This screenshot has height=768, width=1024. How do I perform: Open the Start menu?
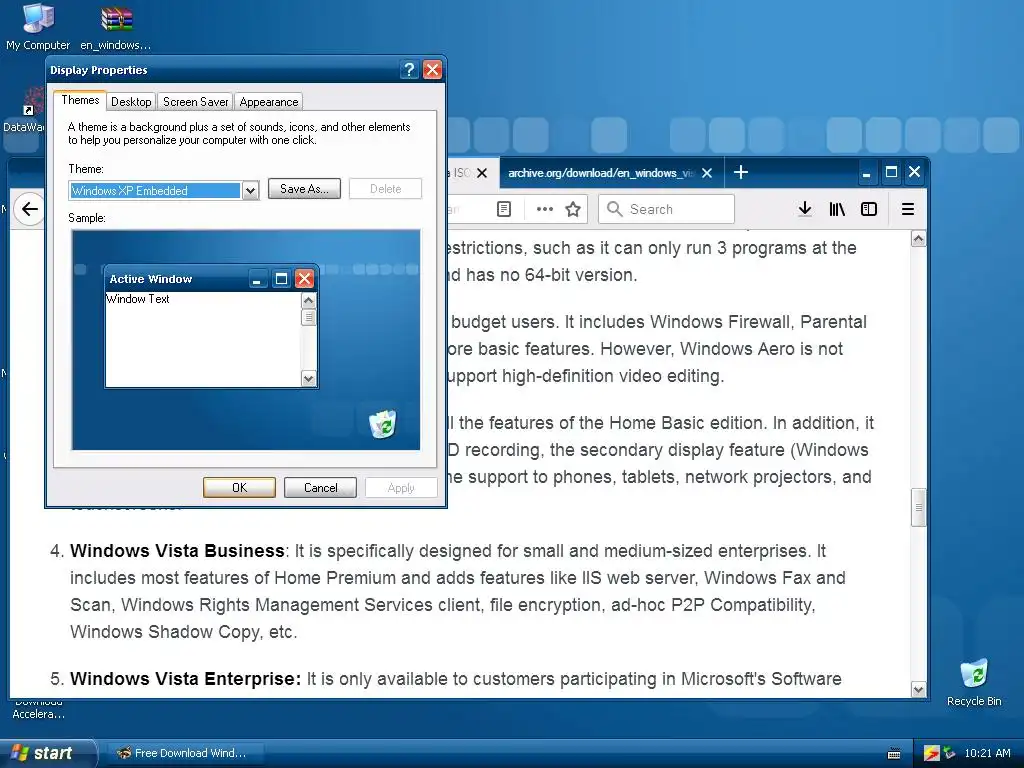49,753
